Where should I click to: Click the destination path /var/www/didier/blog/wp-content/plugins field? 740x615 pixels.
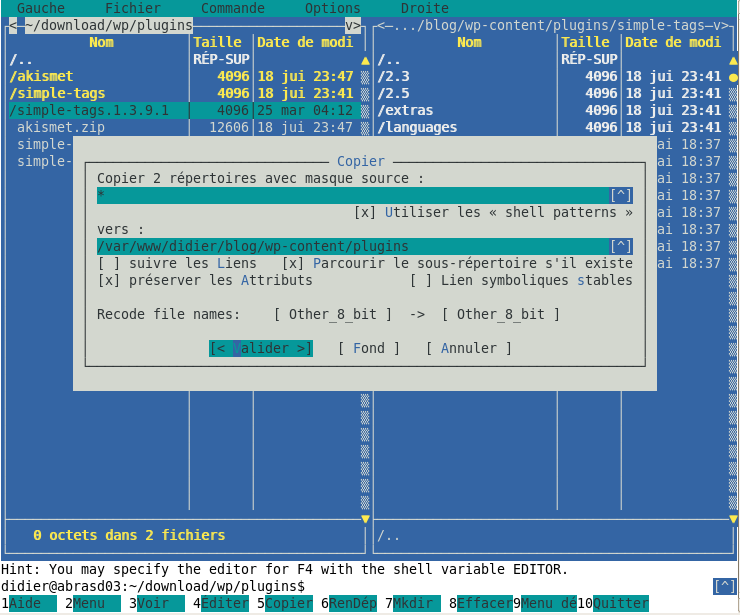(x=353, y=246)
